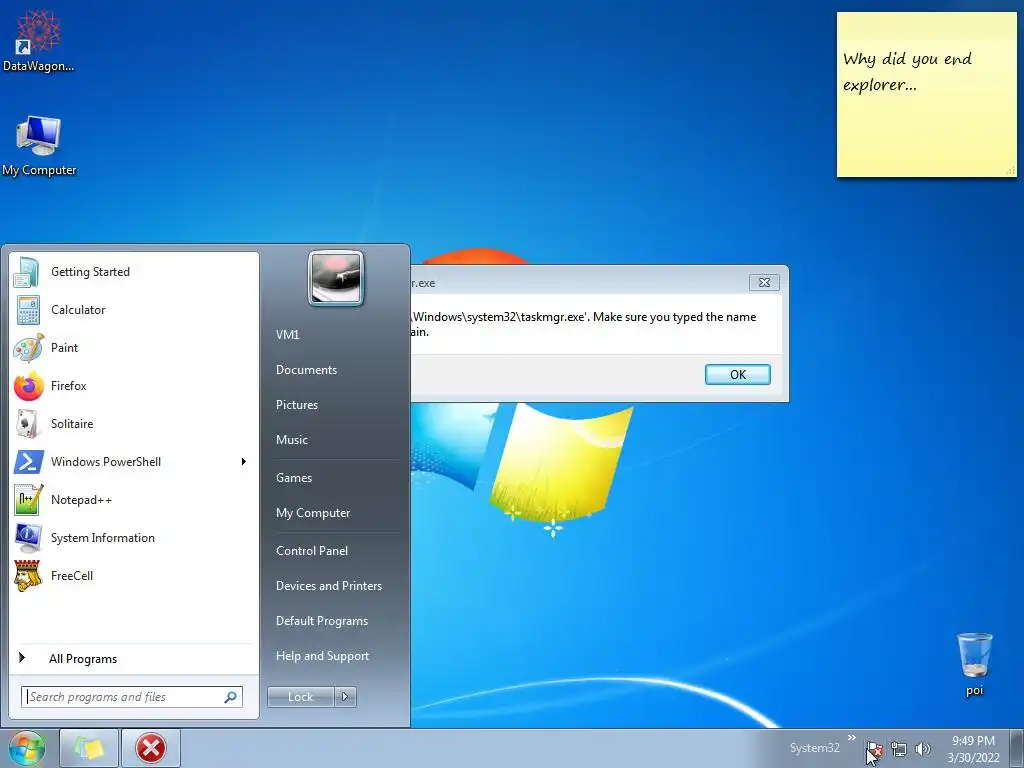Open Games from Start menu
The height and width of the screenshot is (768, 1024).
click(x=294, y=478)
